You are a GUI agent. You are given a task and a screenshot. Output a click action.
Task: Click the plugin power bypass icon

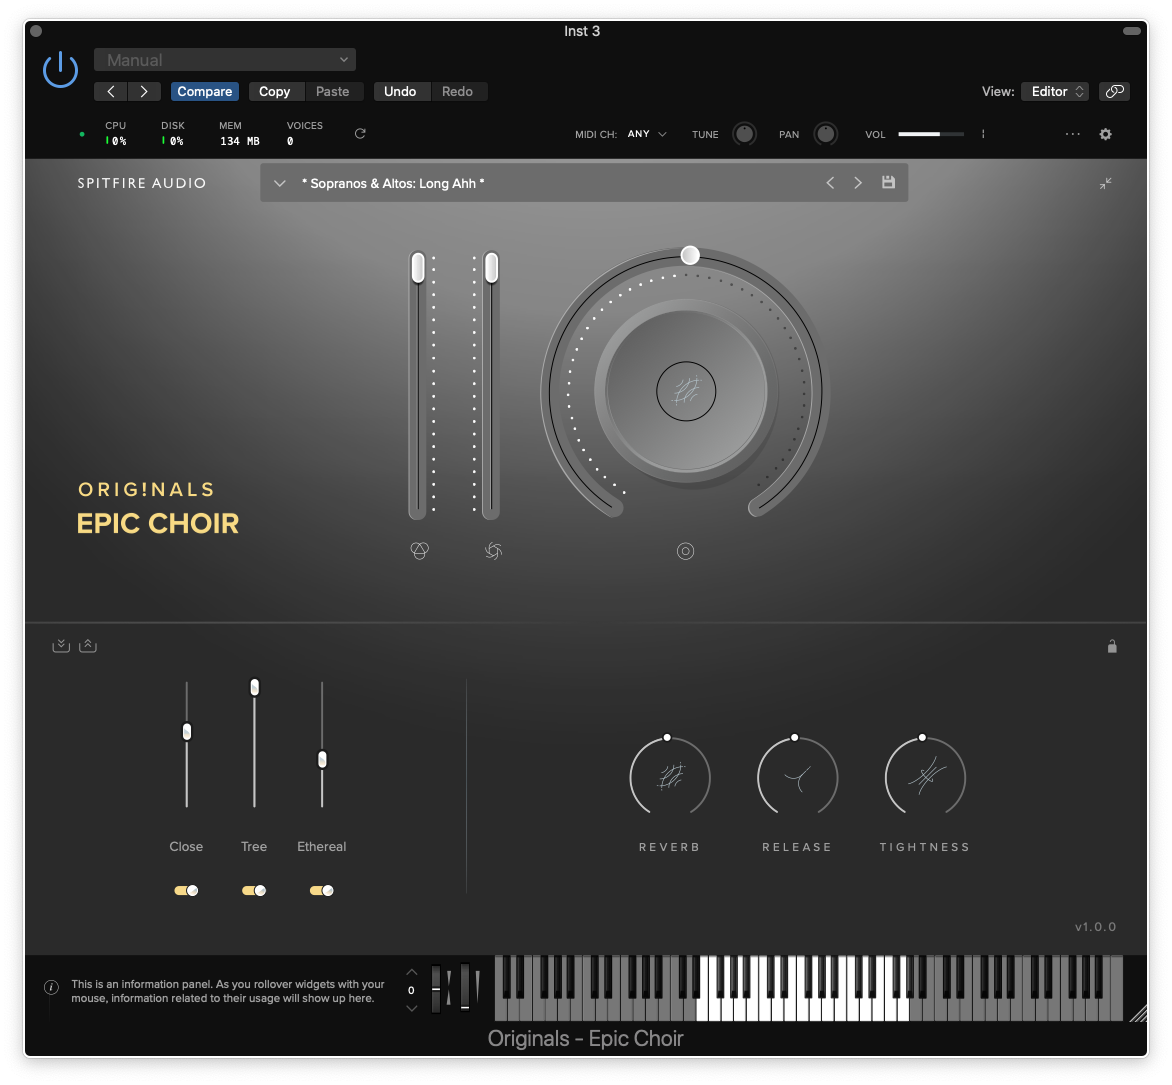(60, 70)
